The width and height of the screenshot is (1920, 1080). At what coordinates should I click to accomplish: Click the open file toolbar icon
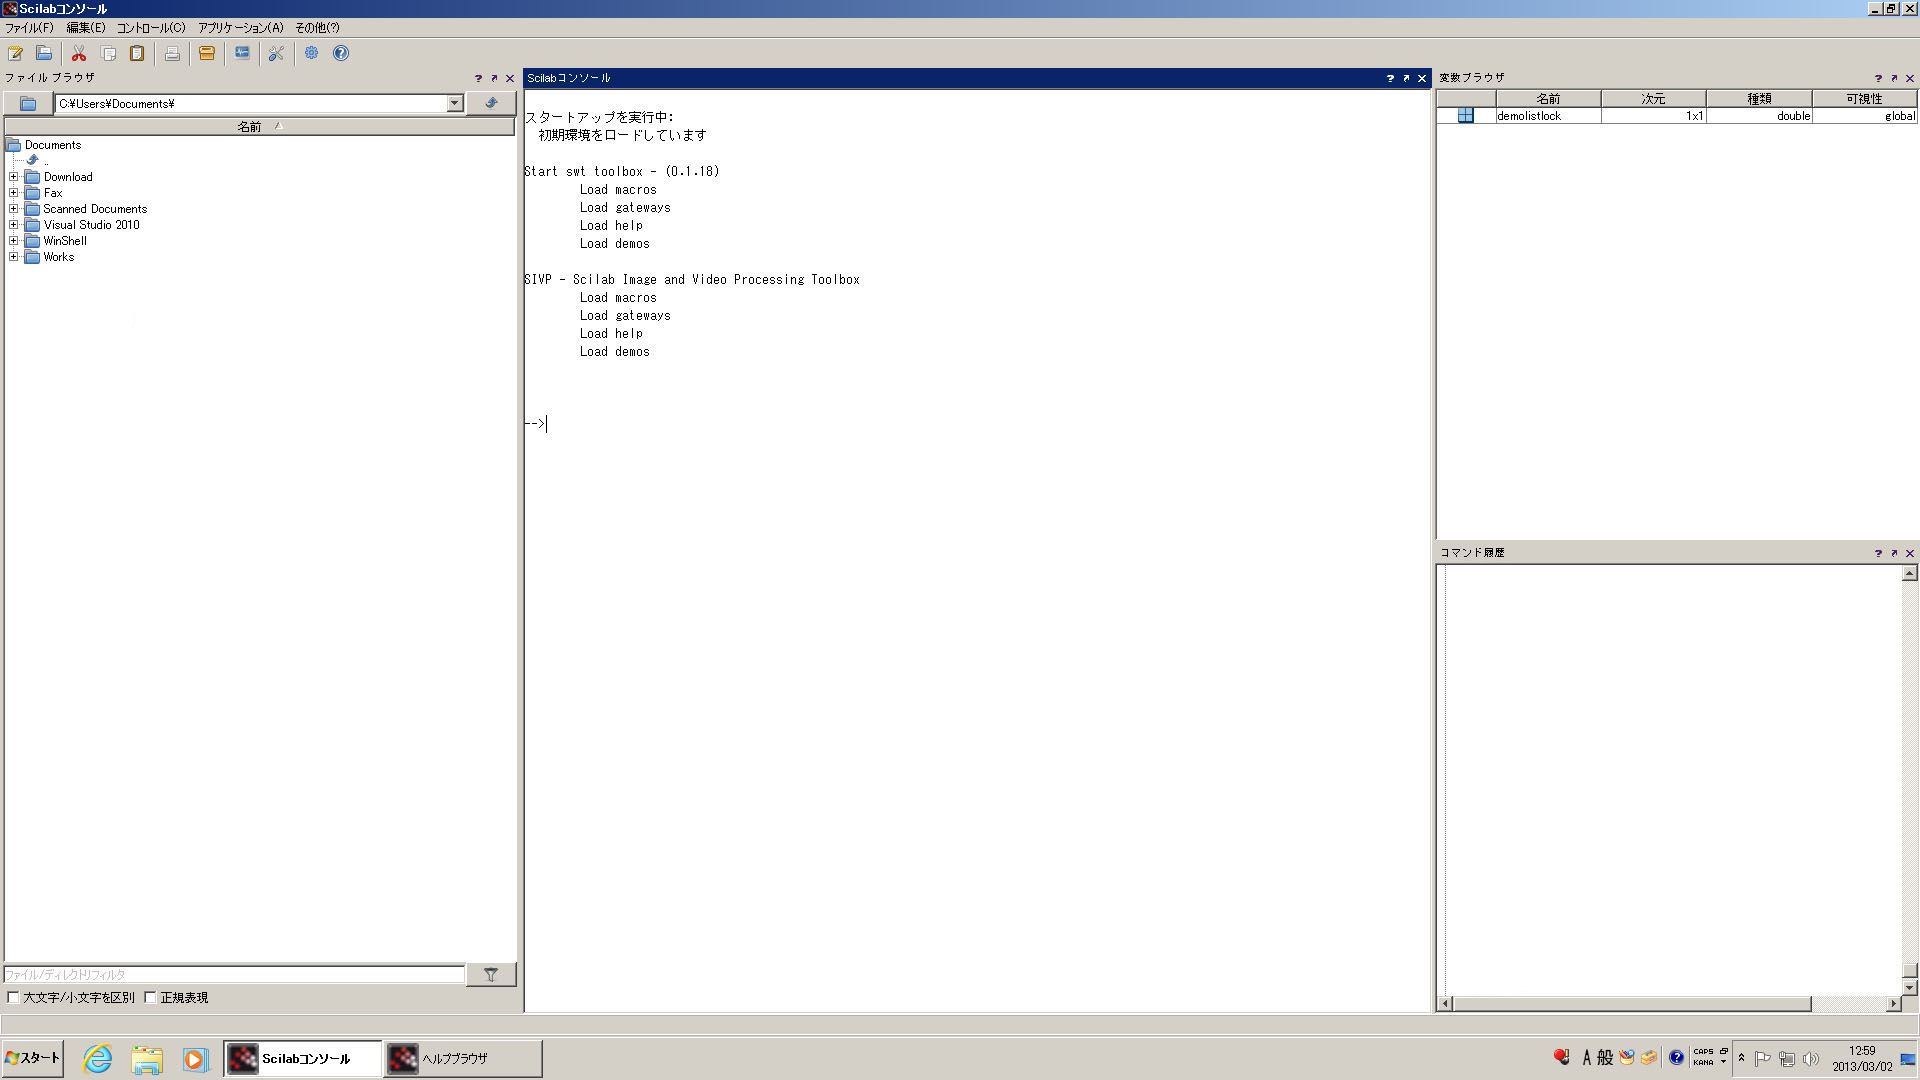[44, 54]
